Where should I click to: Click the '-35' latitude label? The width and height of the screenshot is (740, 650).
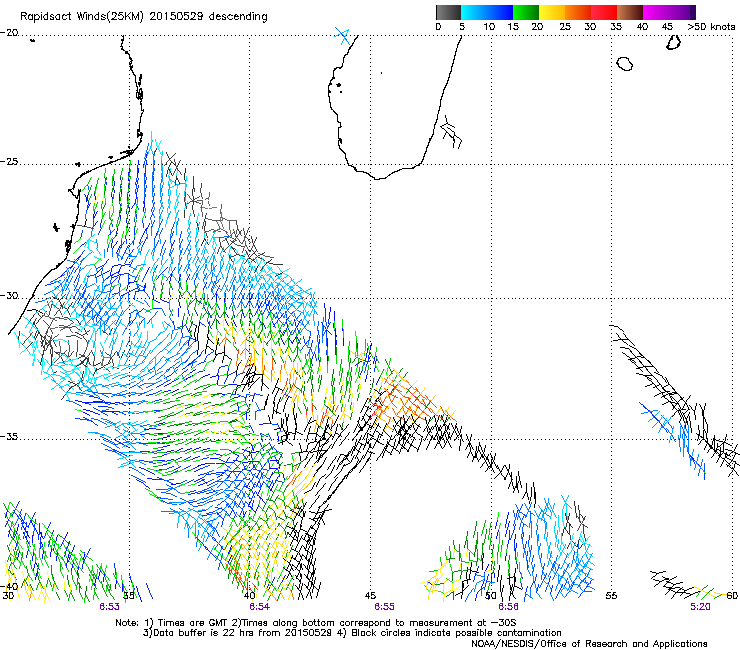point(9,437)
